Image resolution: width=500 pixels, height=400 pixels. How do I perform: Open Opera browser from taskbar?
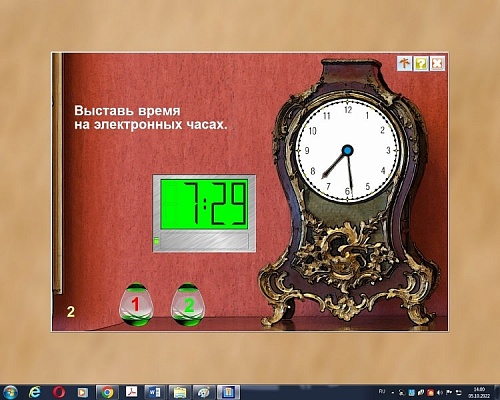click(59, 392)
